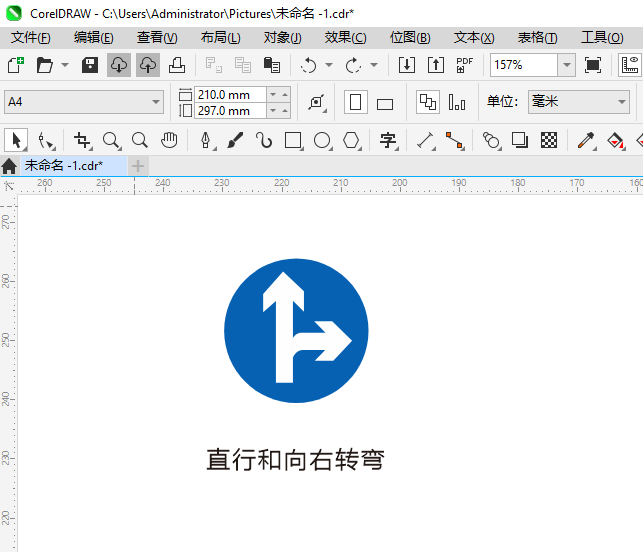Click the full-screen preview icon
The image size is (643, 552).
point(593,65)
